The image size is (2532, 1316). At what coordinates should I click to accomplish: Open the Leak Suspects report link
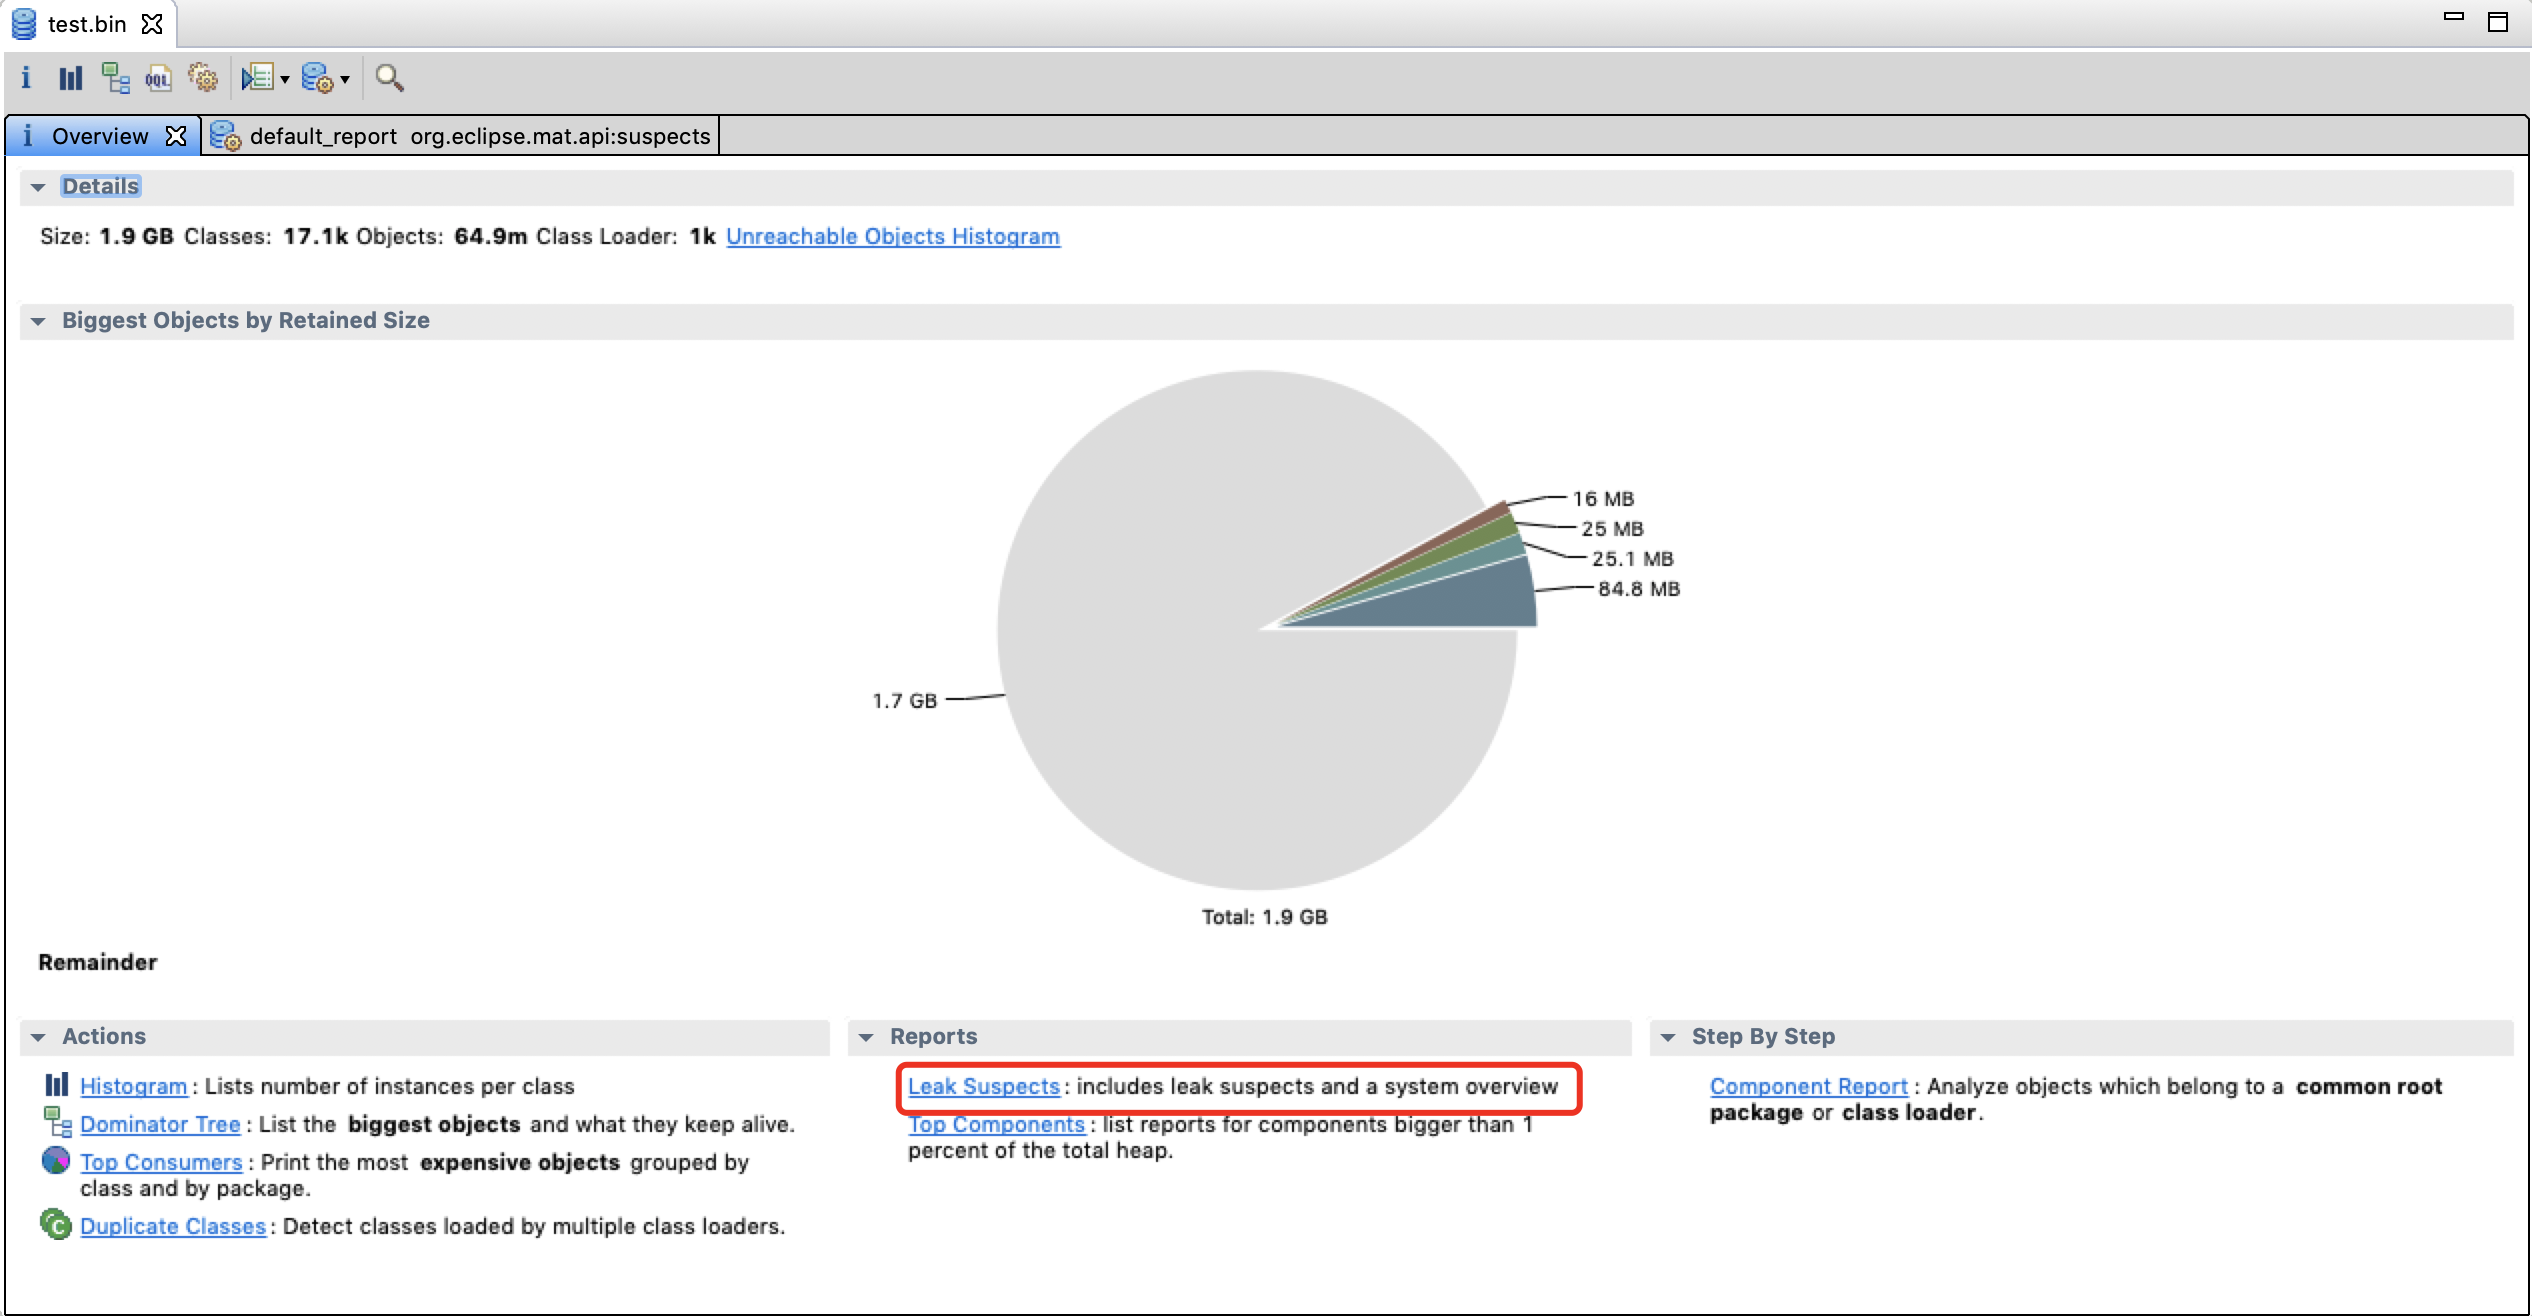[x=983, y=1086]
